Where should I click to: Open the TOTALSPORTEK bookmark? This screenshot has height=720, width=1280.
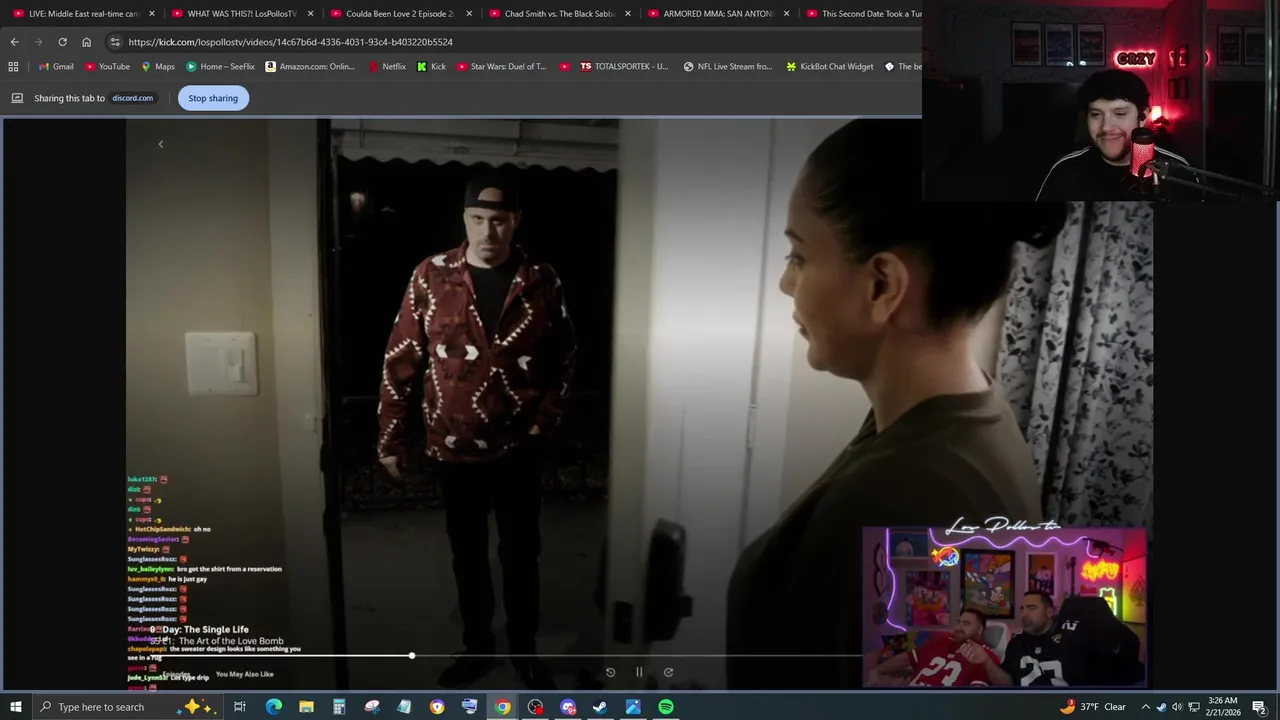624,67
